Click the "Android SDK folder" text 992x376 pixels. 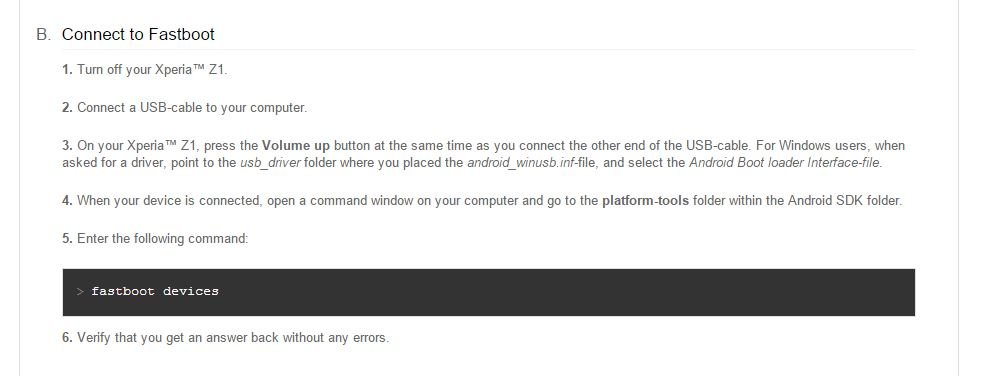pos(845,201)
